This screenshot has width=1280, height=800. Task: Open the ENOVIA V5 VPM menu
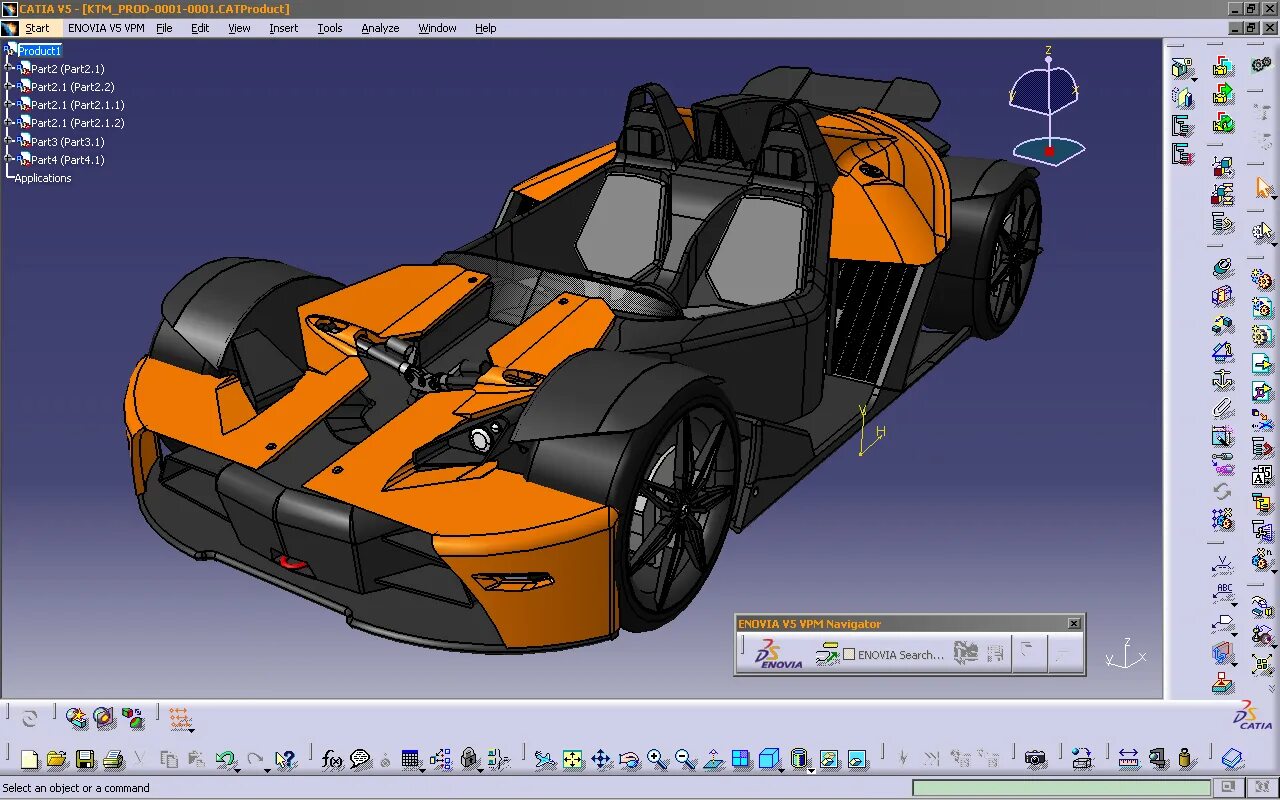point(108,28)
